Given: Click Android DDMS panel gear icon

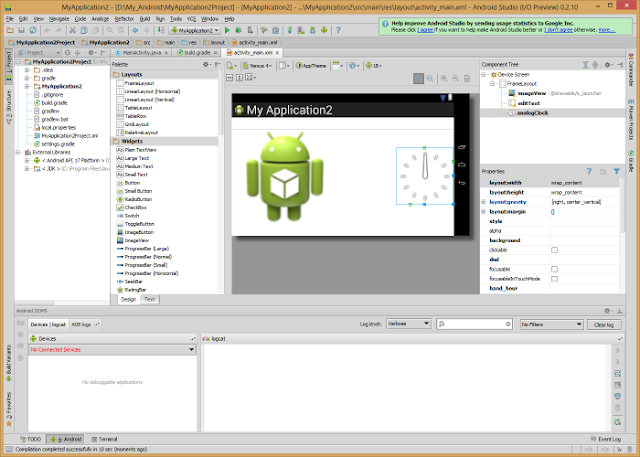Looking at the screenshot, I should pyautogui.click(x=607, y=311).
